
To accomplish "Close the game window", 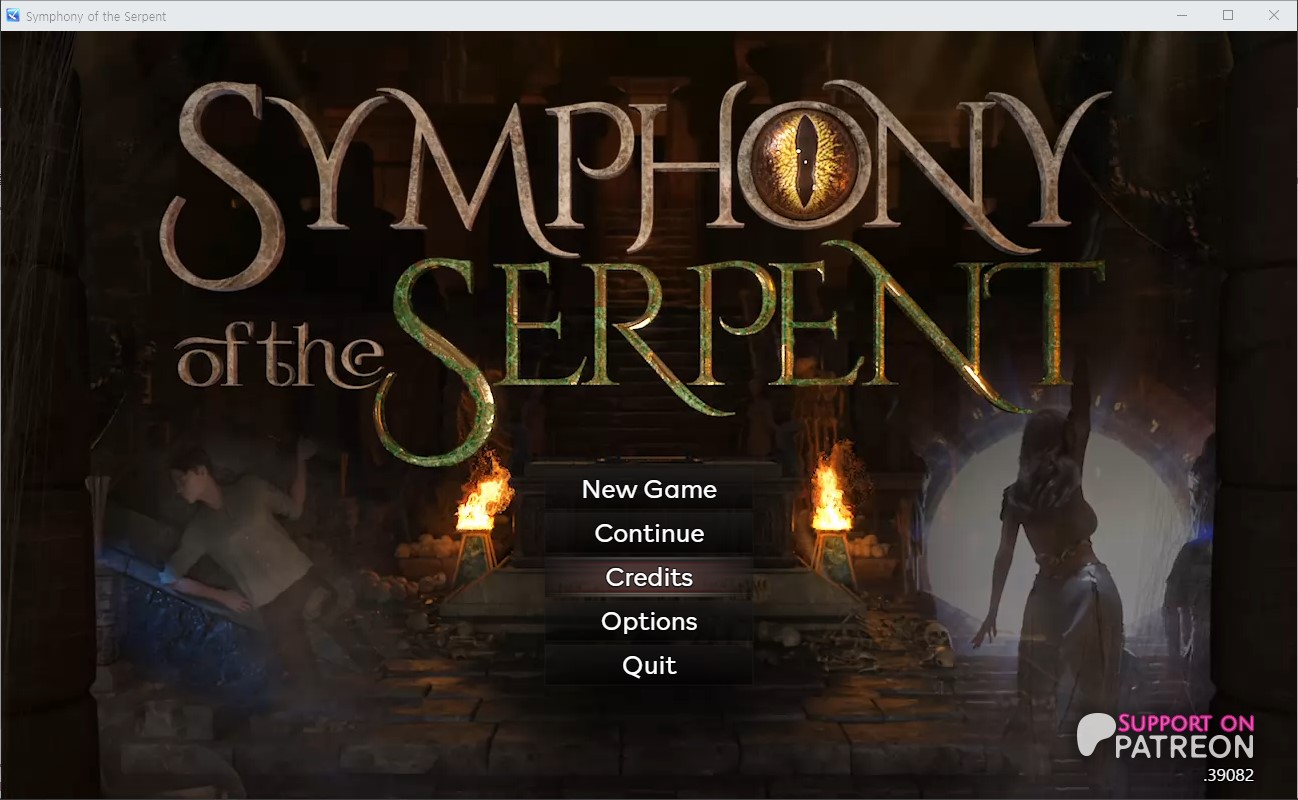I will coord(1274,16).
